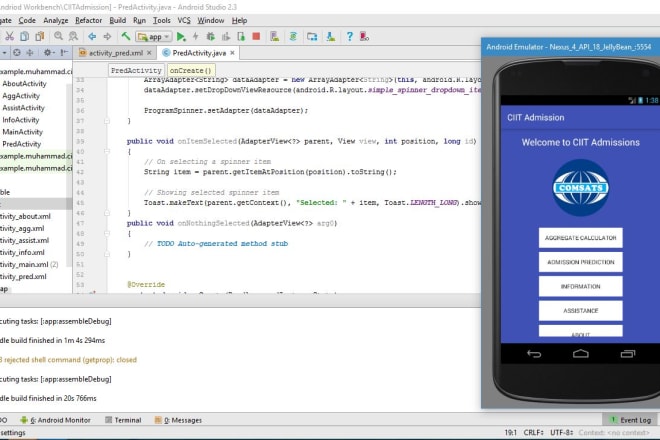Viewport: 660px width, 440px height.
Task: Select AssistActivity in project tree
Action: pos(23,108)
